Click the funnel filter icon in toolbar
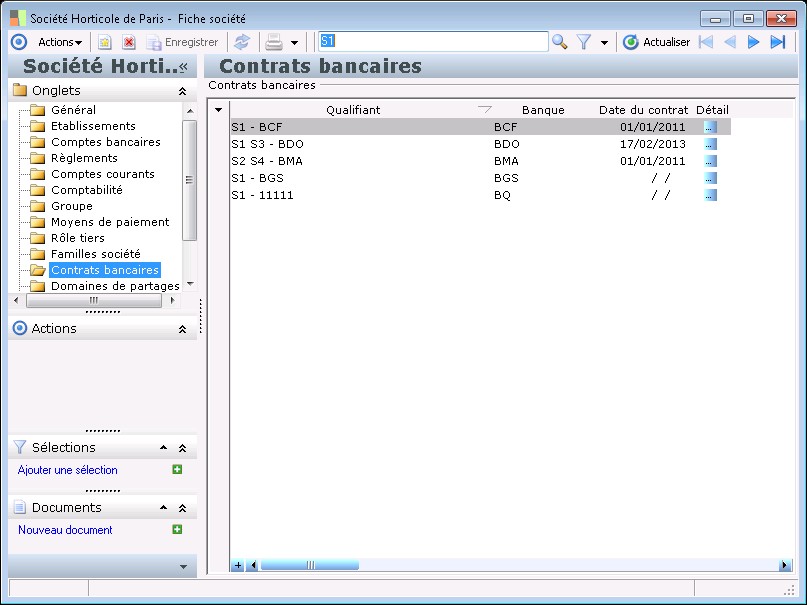Screen dimensions: 807x605 [584, 42]
